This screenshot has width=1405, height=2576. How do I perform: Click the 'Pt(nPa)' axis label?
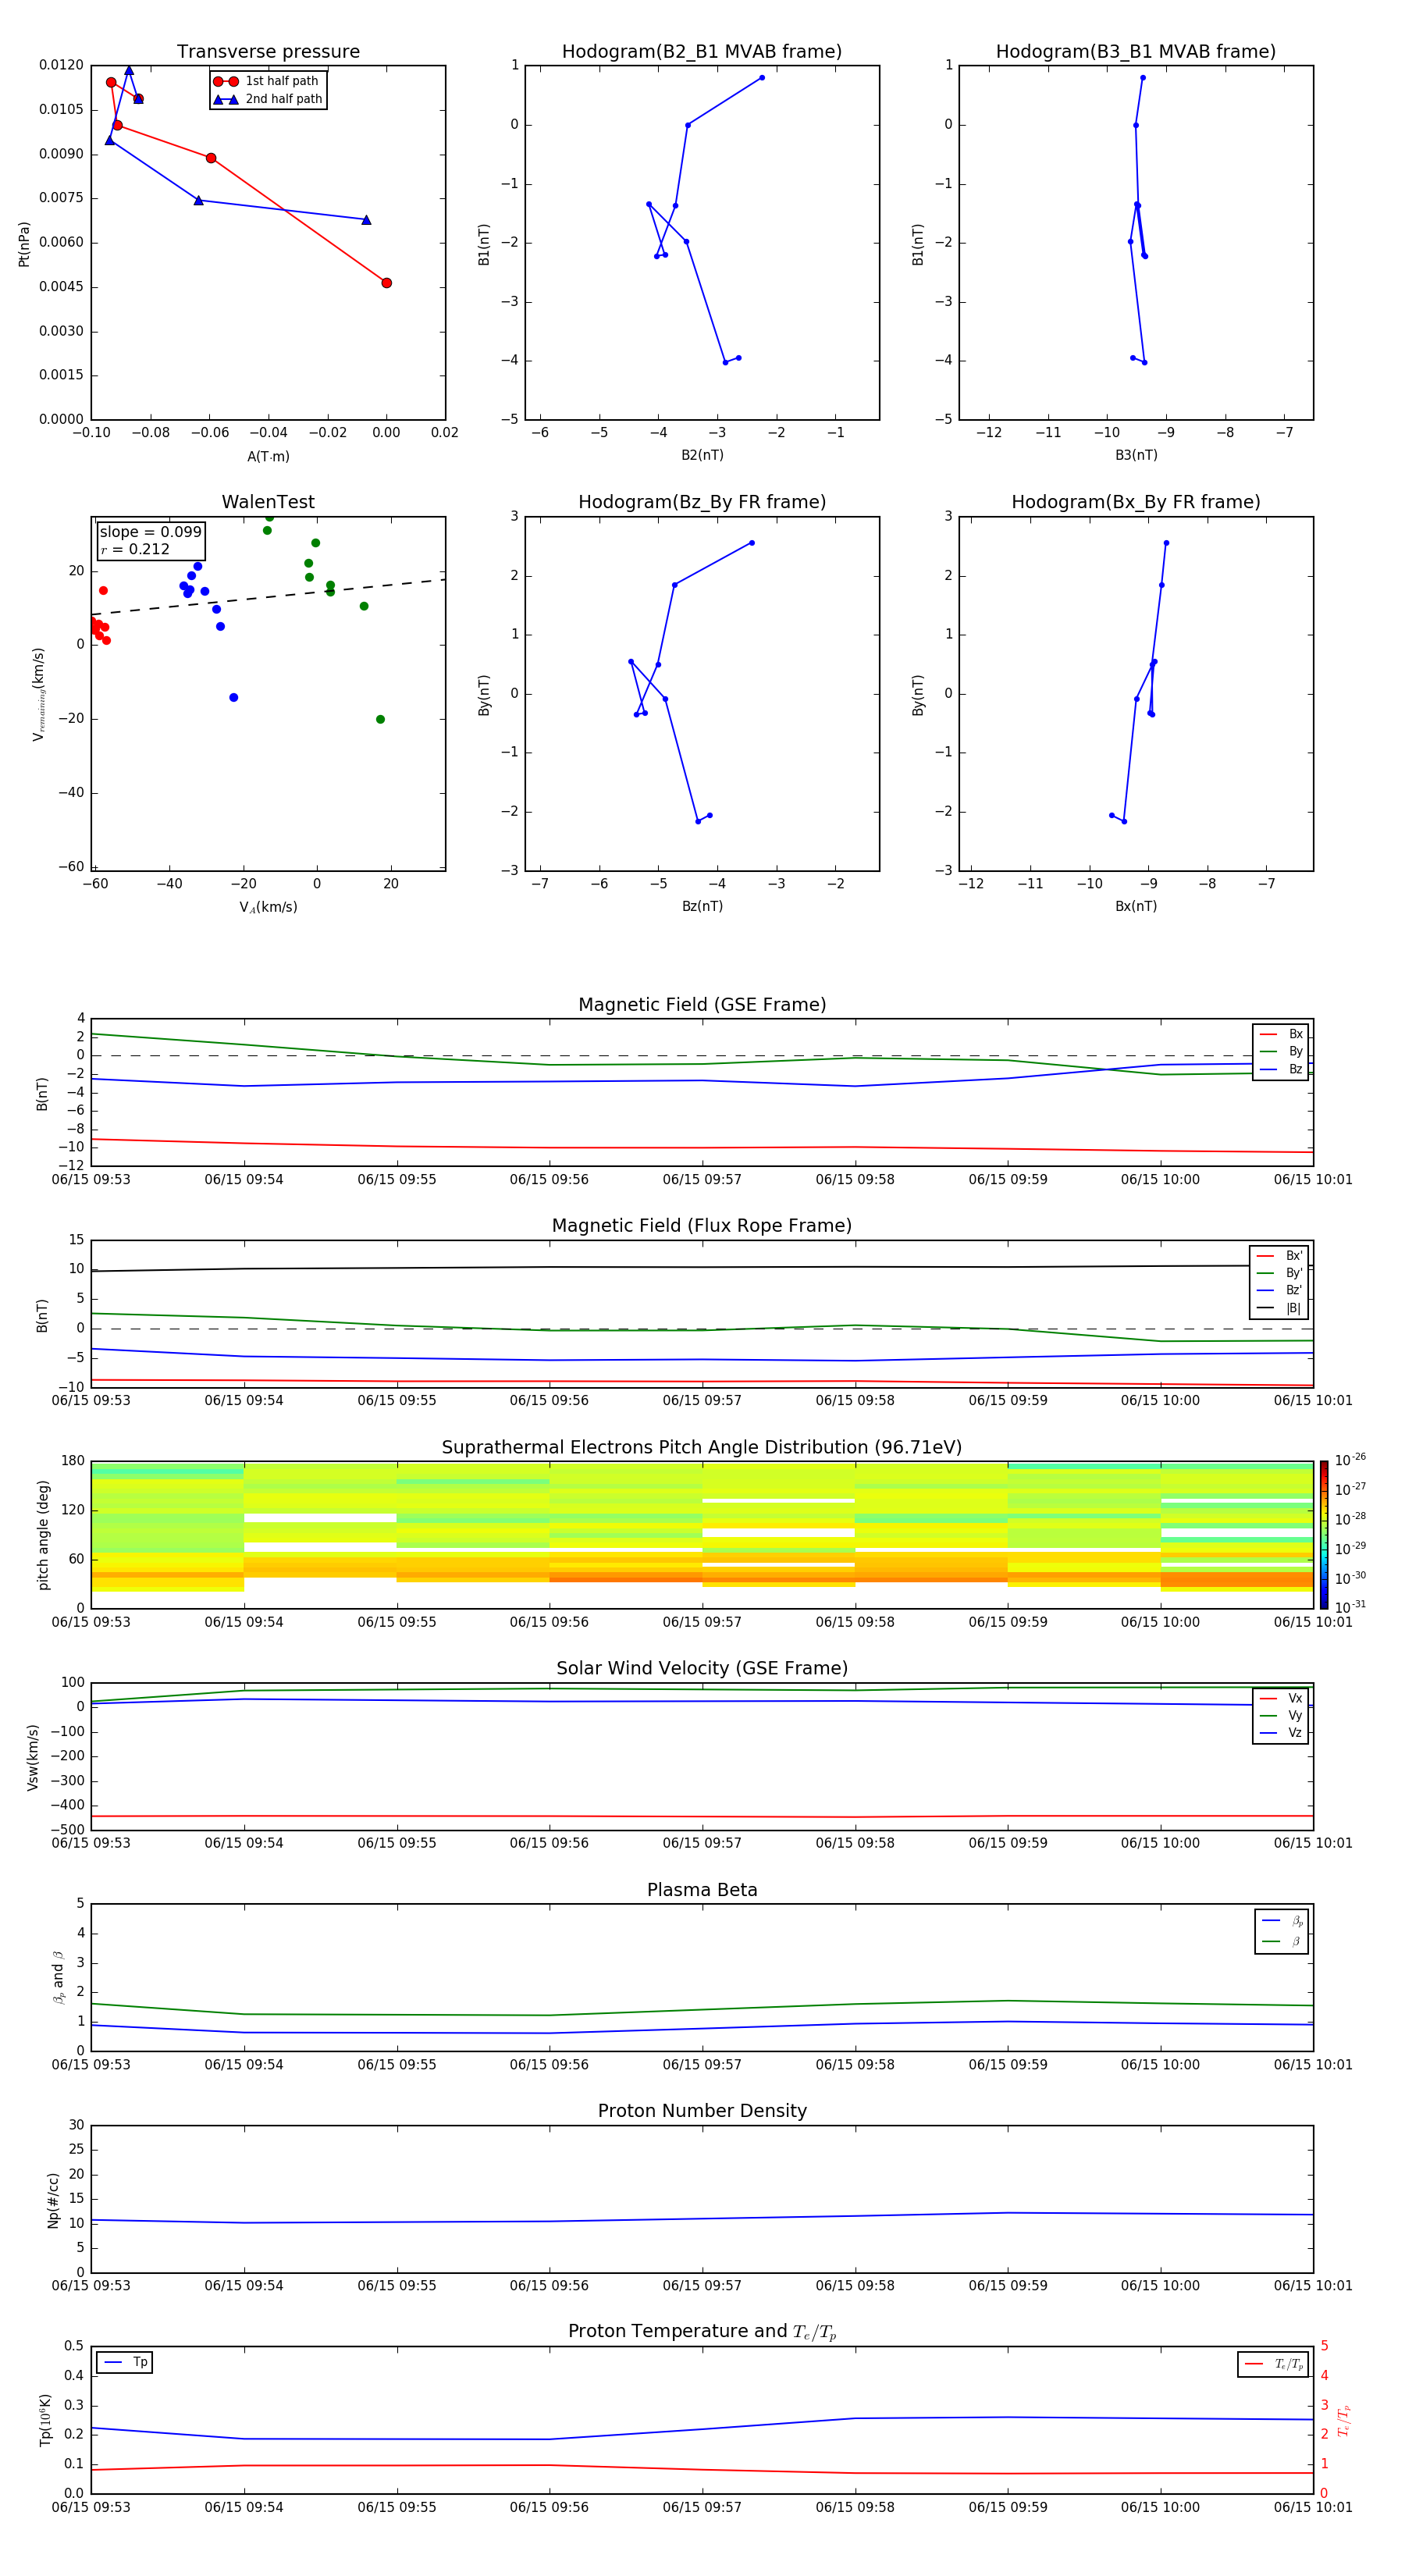[x=24, y=243]
